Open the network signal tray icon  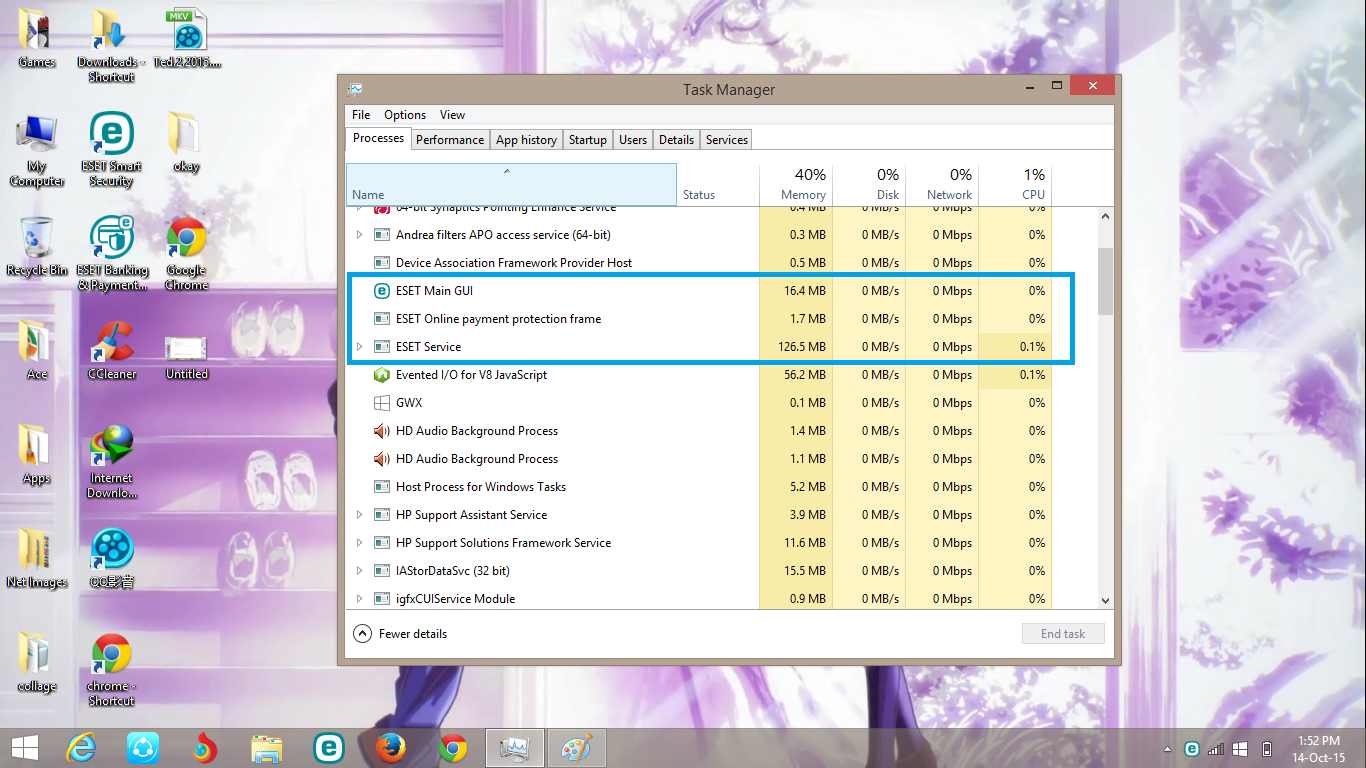pyautogui.click(x=1216, y=748)
